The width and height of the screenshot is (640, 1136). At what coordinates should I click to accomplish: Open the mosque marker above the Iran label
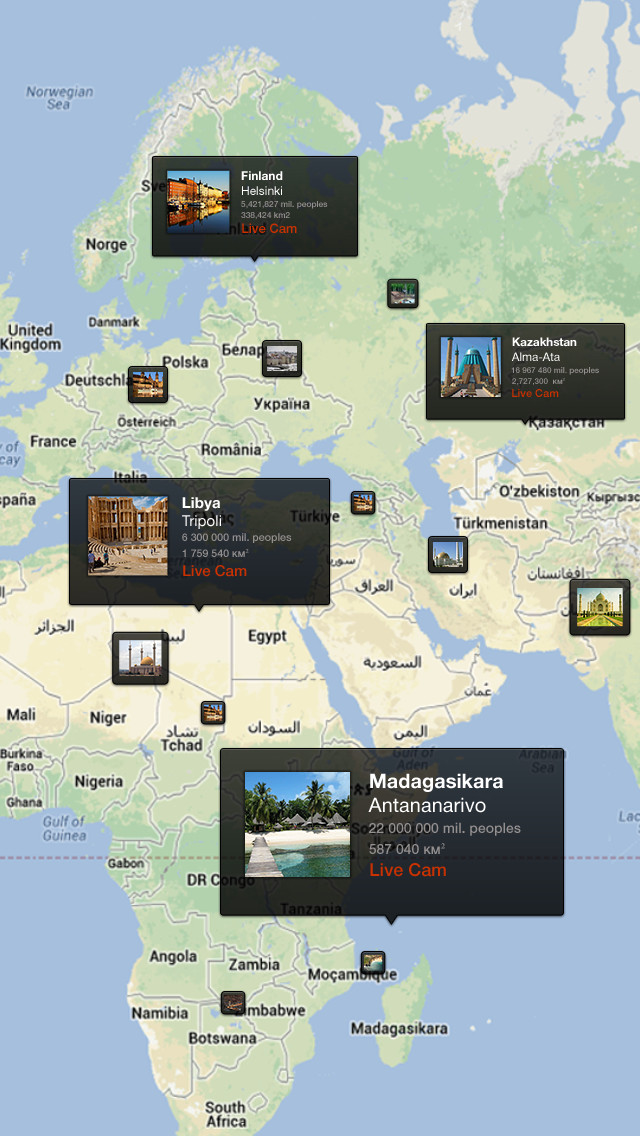(x=447, y=554)
